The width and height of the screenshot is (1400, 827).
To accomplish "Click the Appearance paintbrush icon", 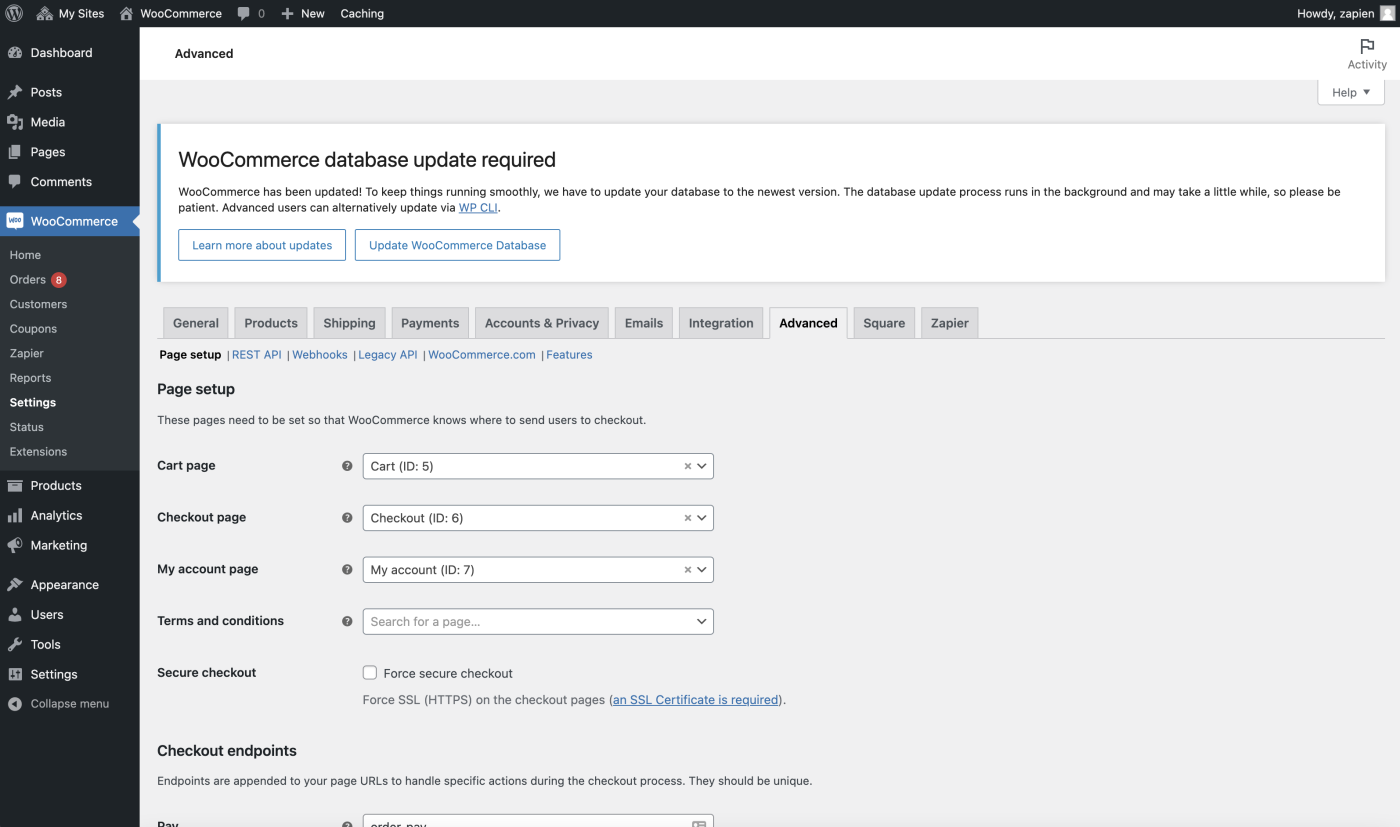I will click(x=15, y=585).
